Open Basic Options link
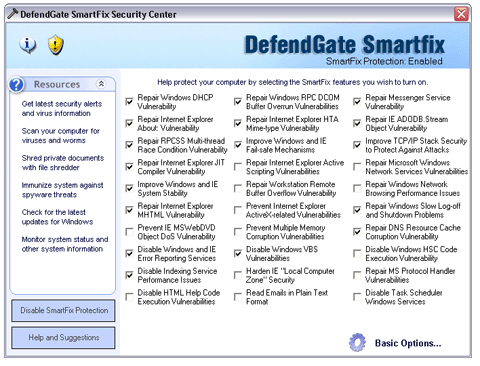 [408, 343]
